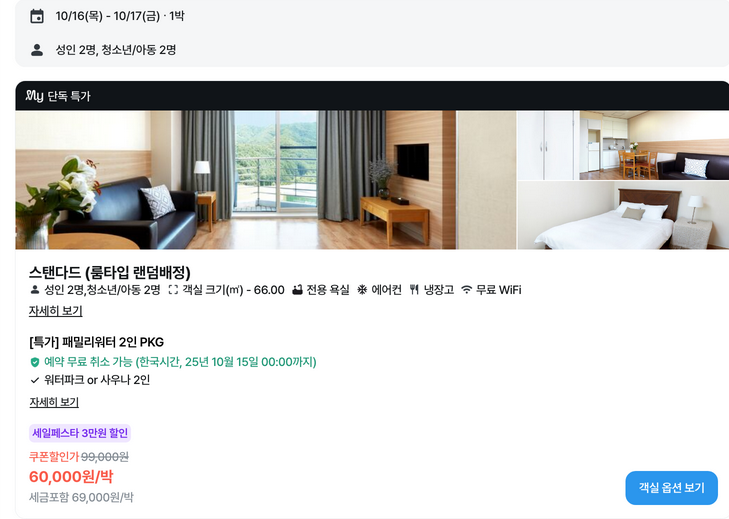This screenshot has width=729, height=519.
Task: Click the private bathroom bathtub icon
Action: coord(297,290)
